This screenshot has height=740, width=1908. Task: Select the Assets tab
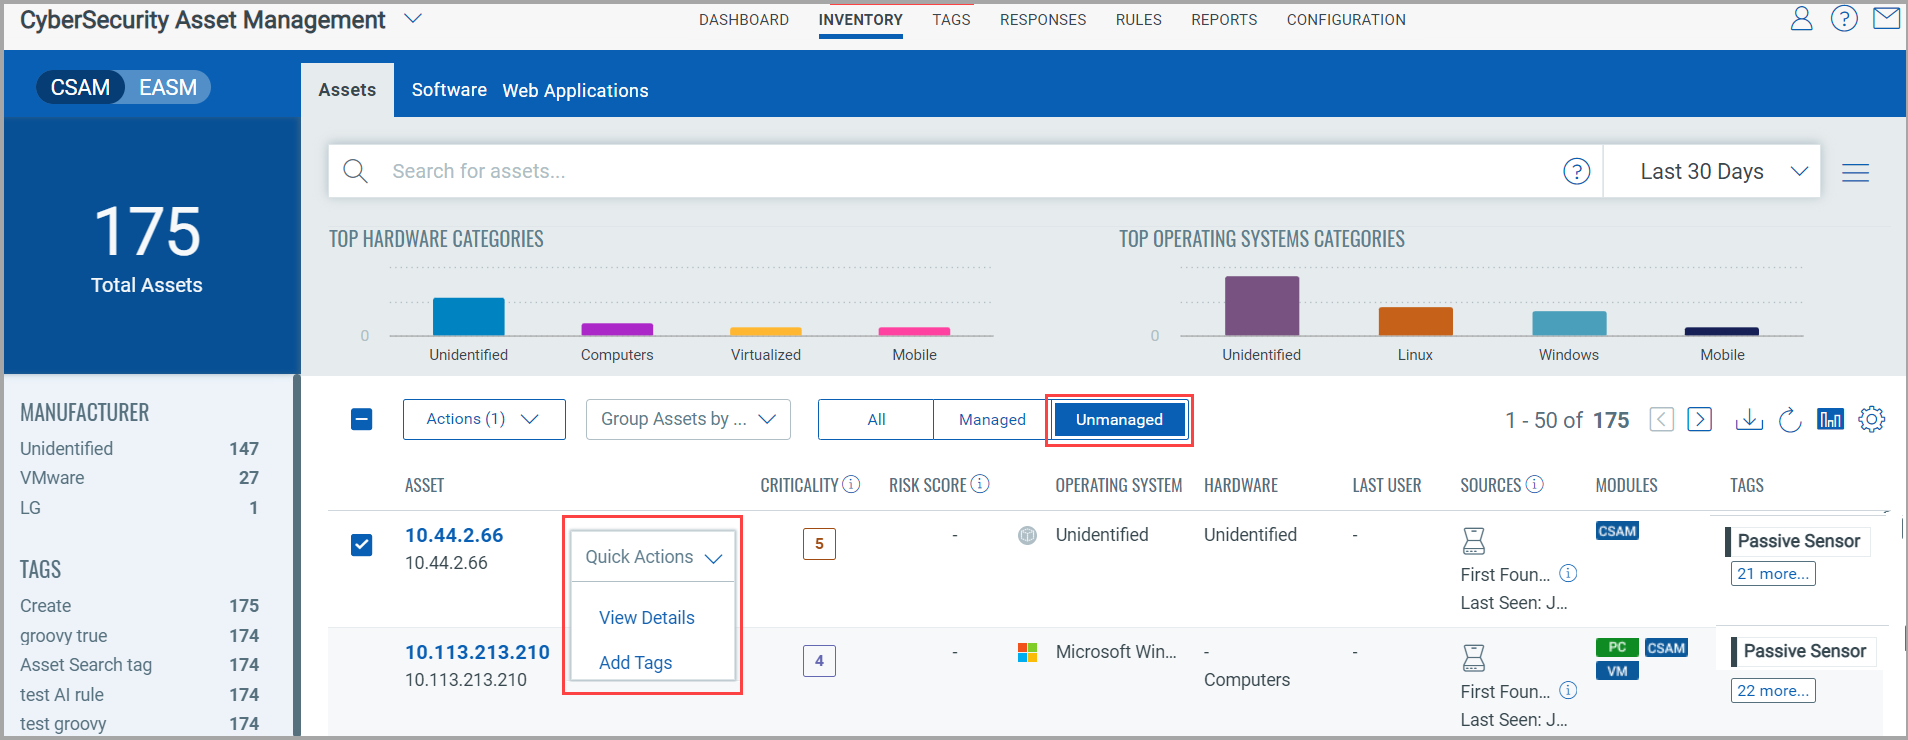point(347,90)
